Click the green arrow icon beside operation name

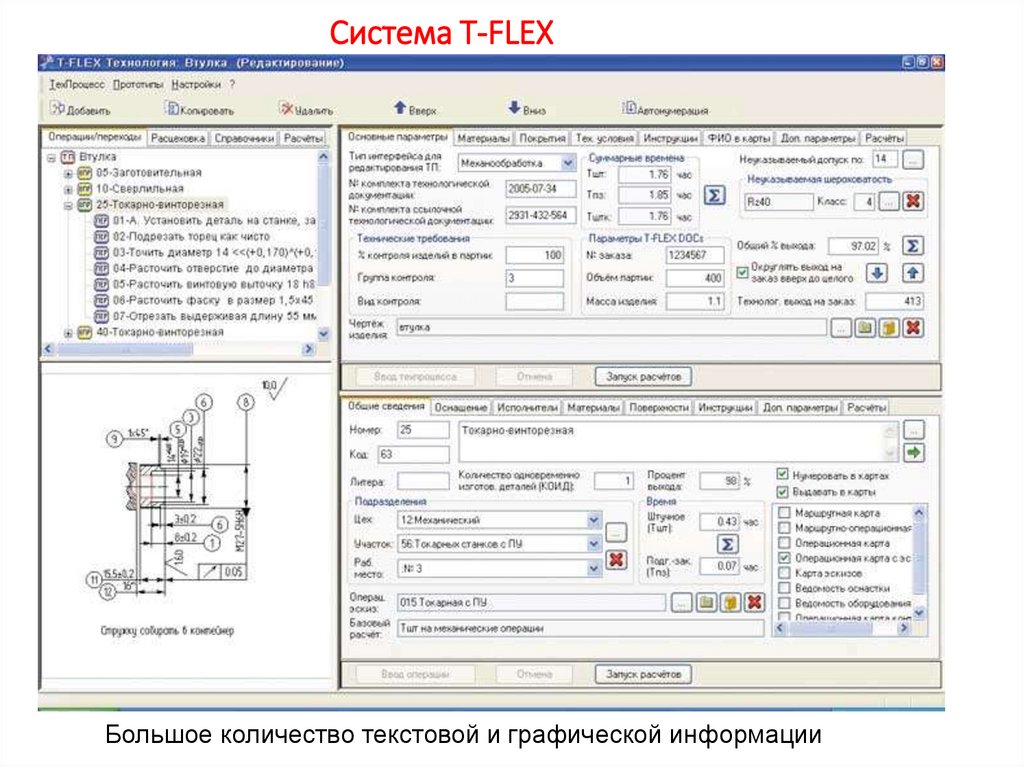[914, 452]
